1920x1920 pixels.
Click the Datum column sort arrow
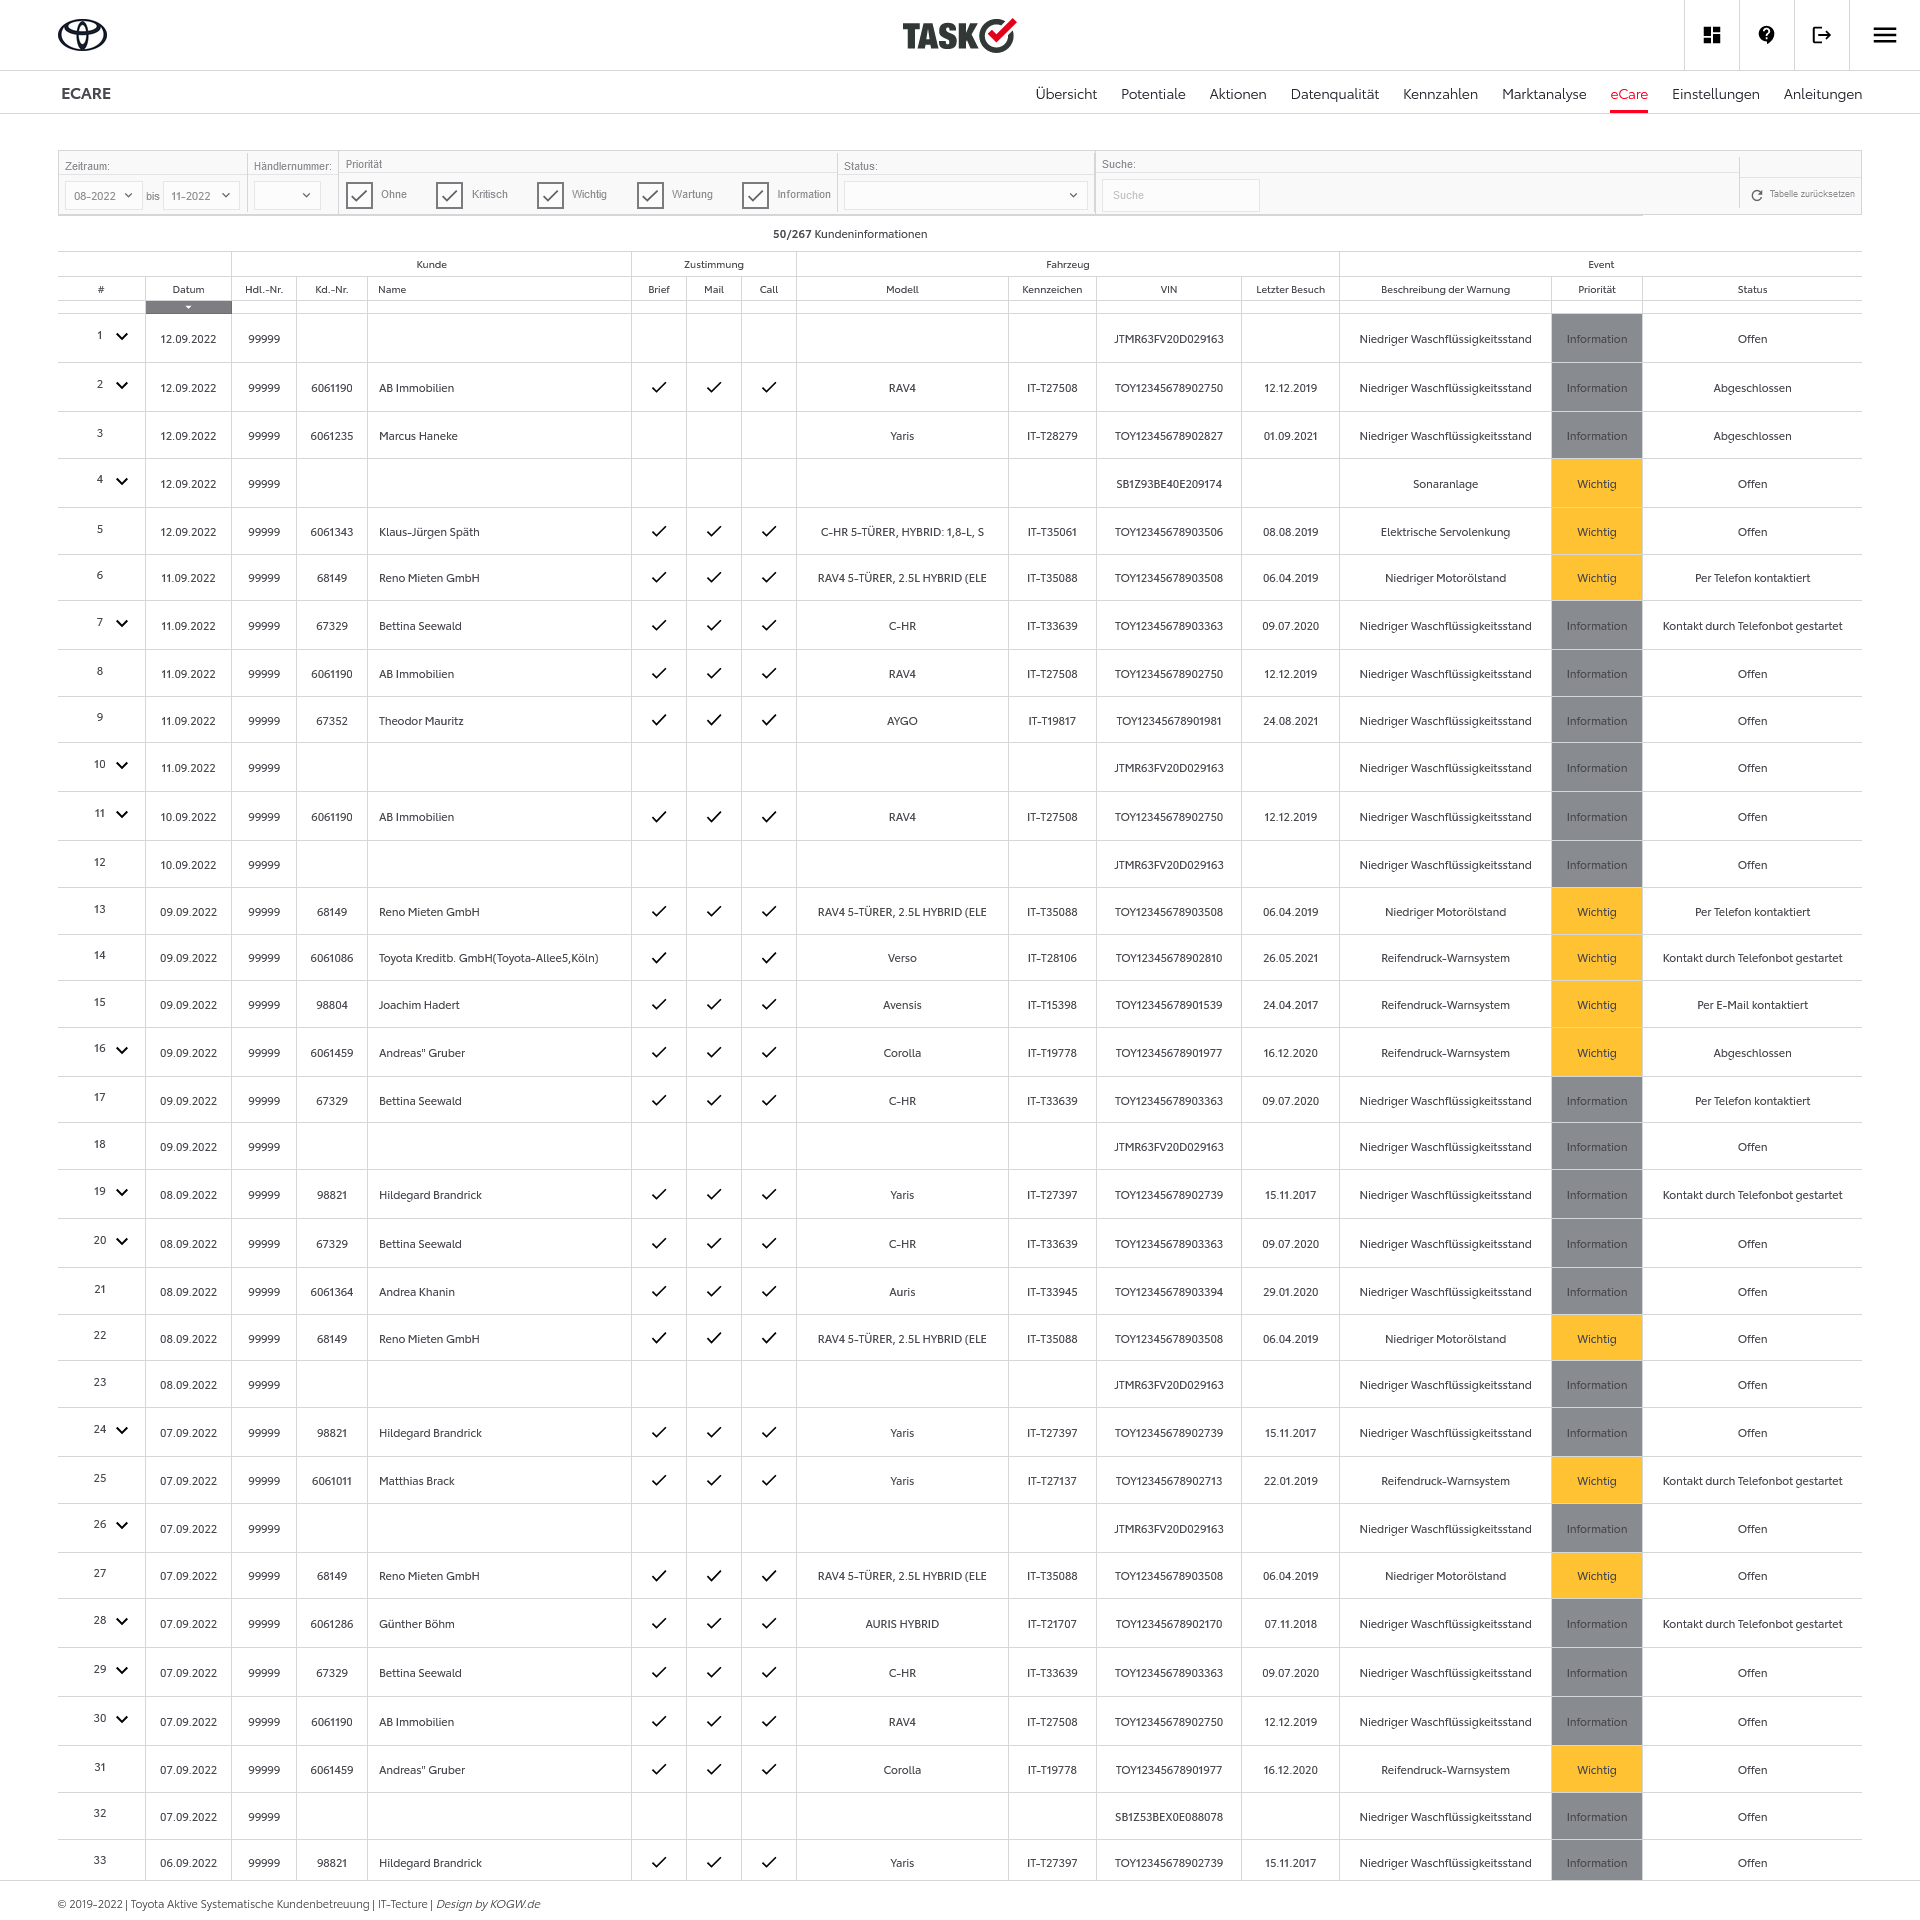pos(188,308)
